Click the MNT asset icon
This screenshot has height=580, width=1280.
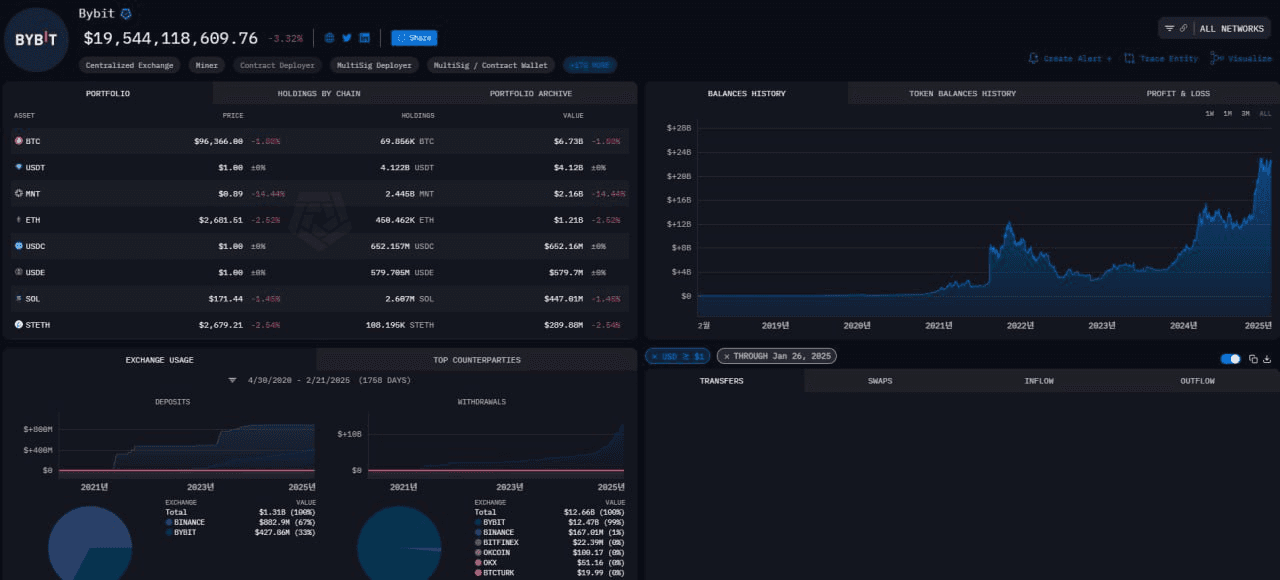point(18,193)
